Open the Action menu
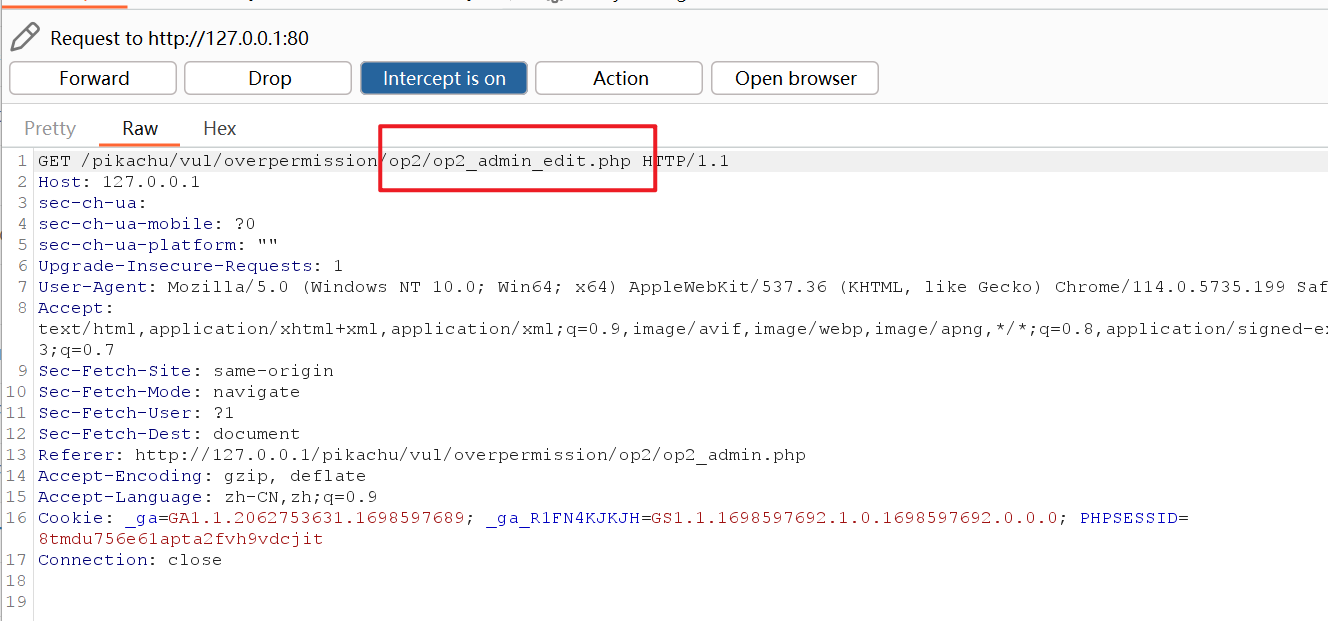Screen dimensions: 1328x621 (x=620, y=78)
